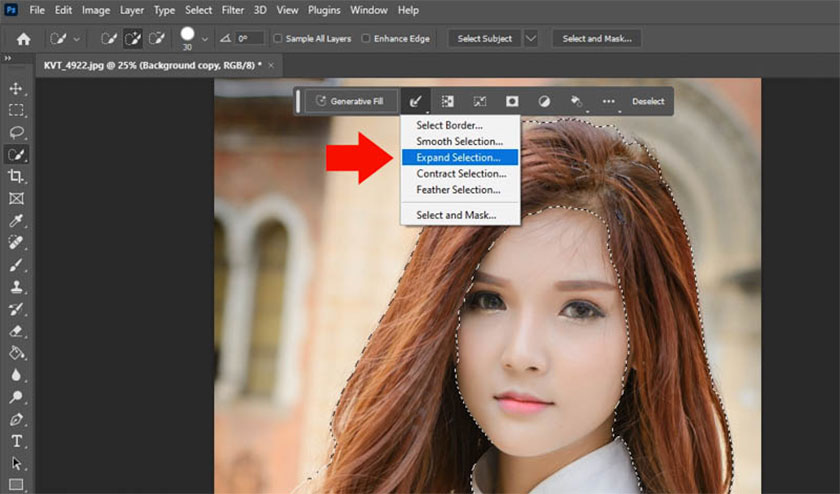Select the Horizontal Type tool

17,441
